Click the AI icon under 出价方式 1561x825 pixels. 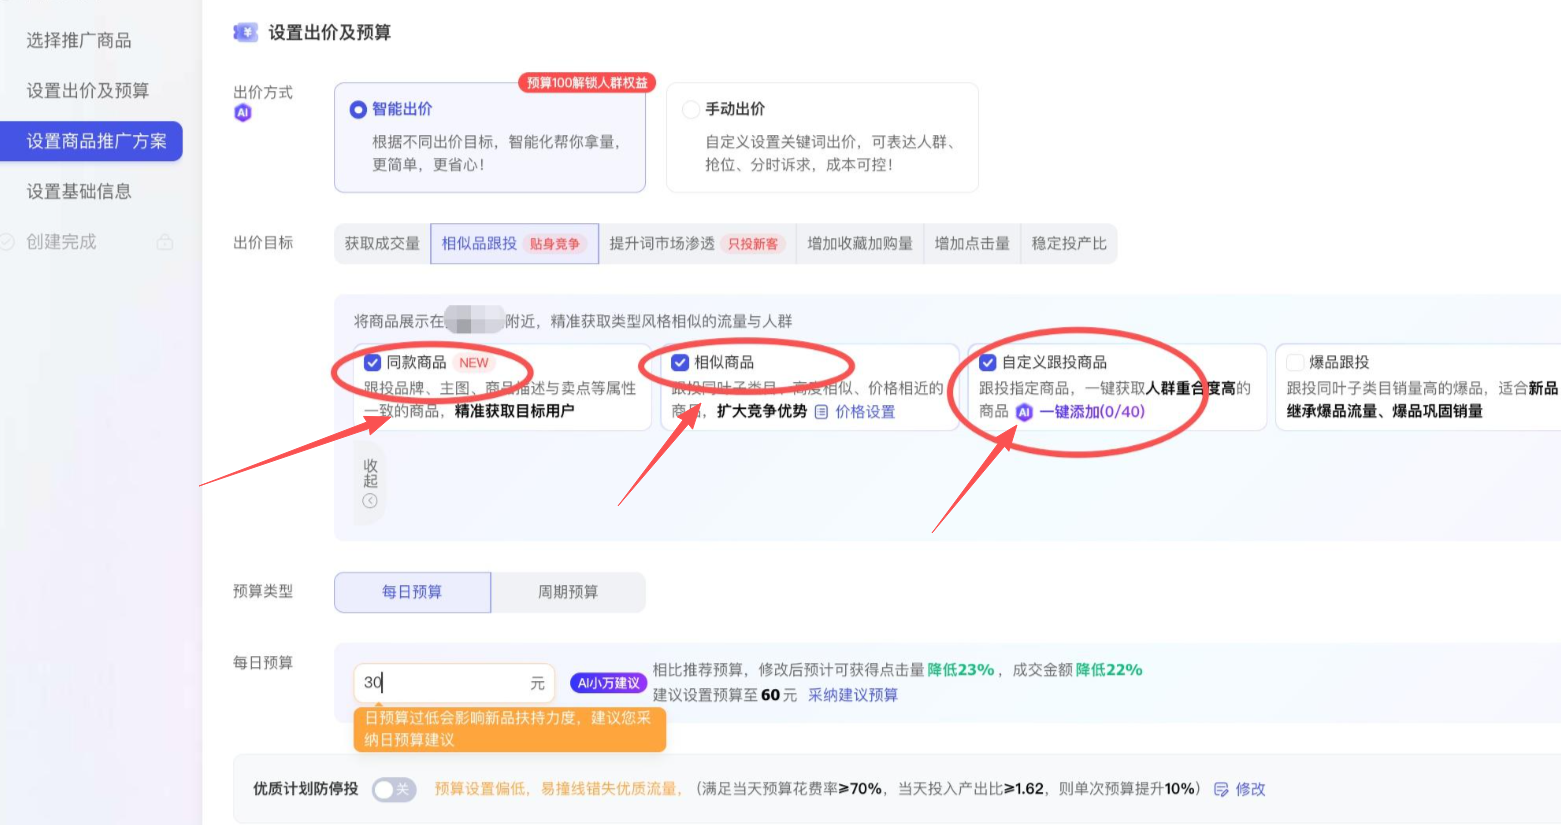tap(242, 113)
